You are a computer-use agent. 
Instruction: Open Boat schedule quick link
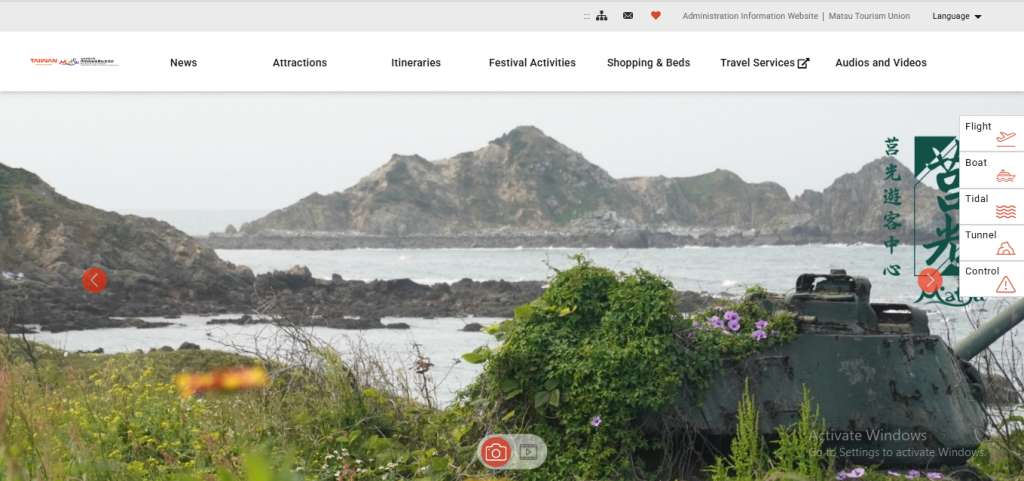coord(991,170)
